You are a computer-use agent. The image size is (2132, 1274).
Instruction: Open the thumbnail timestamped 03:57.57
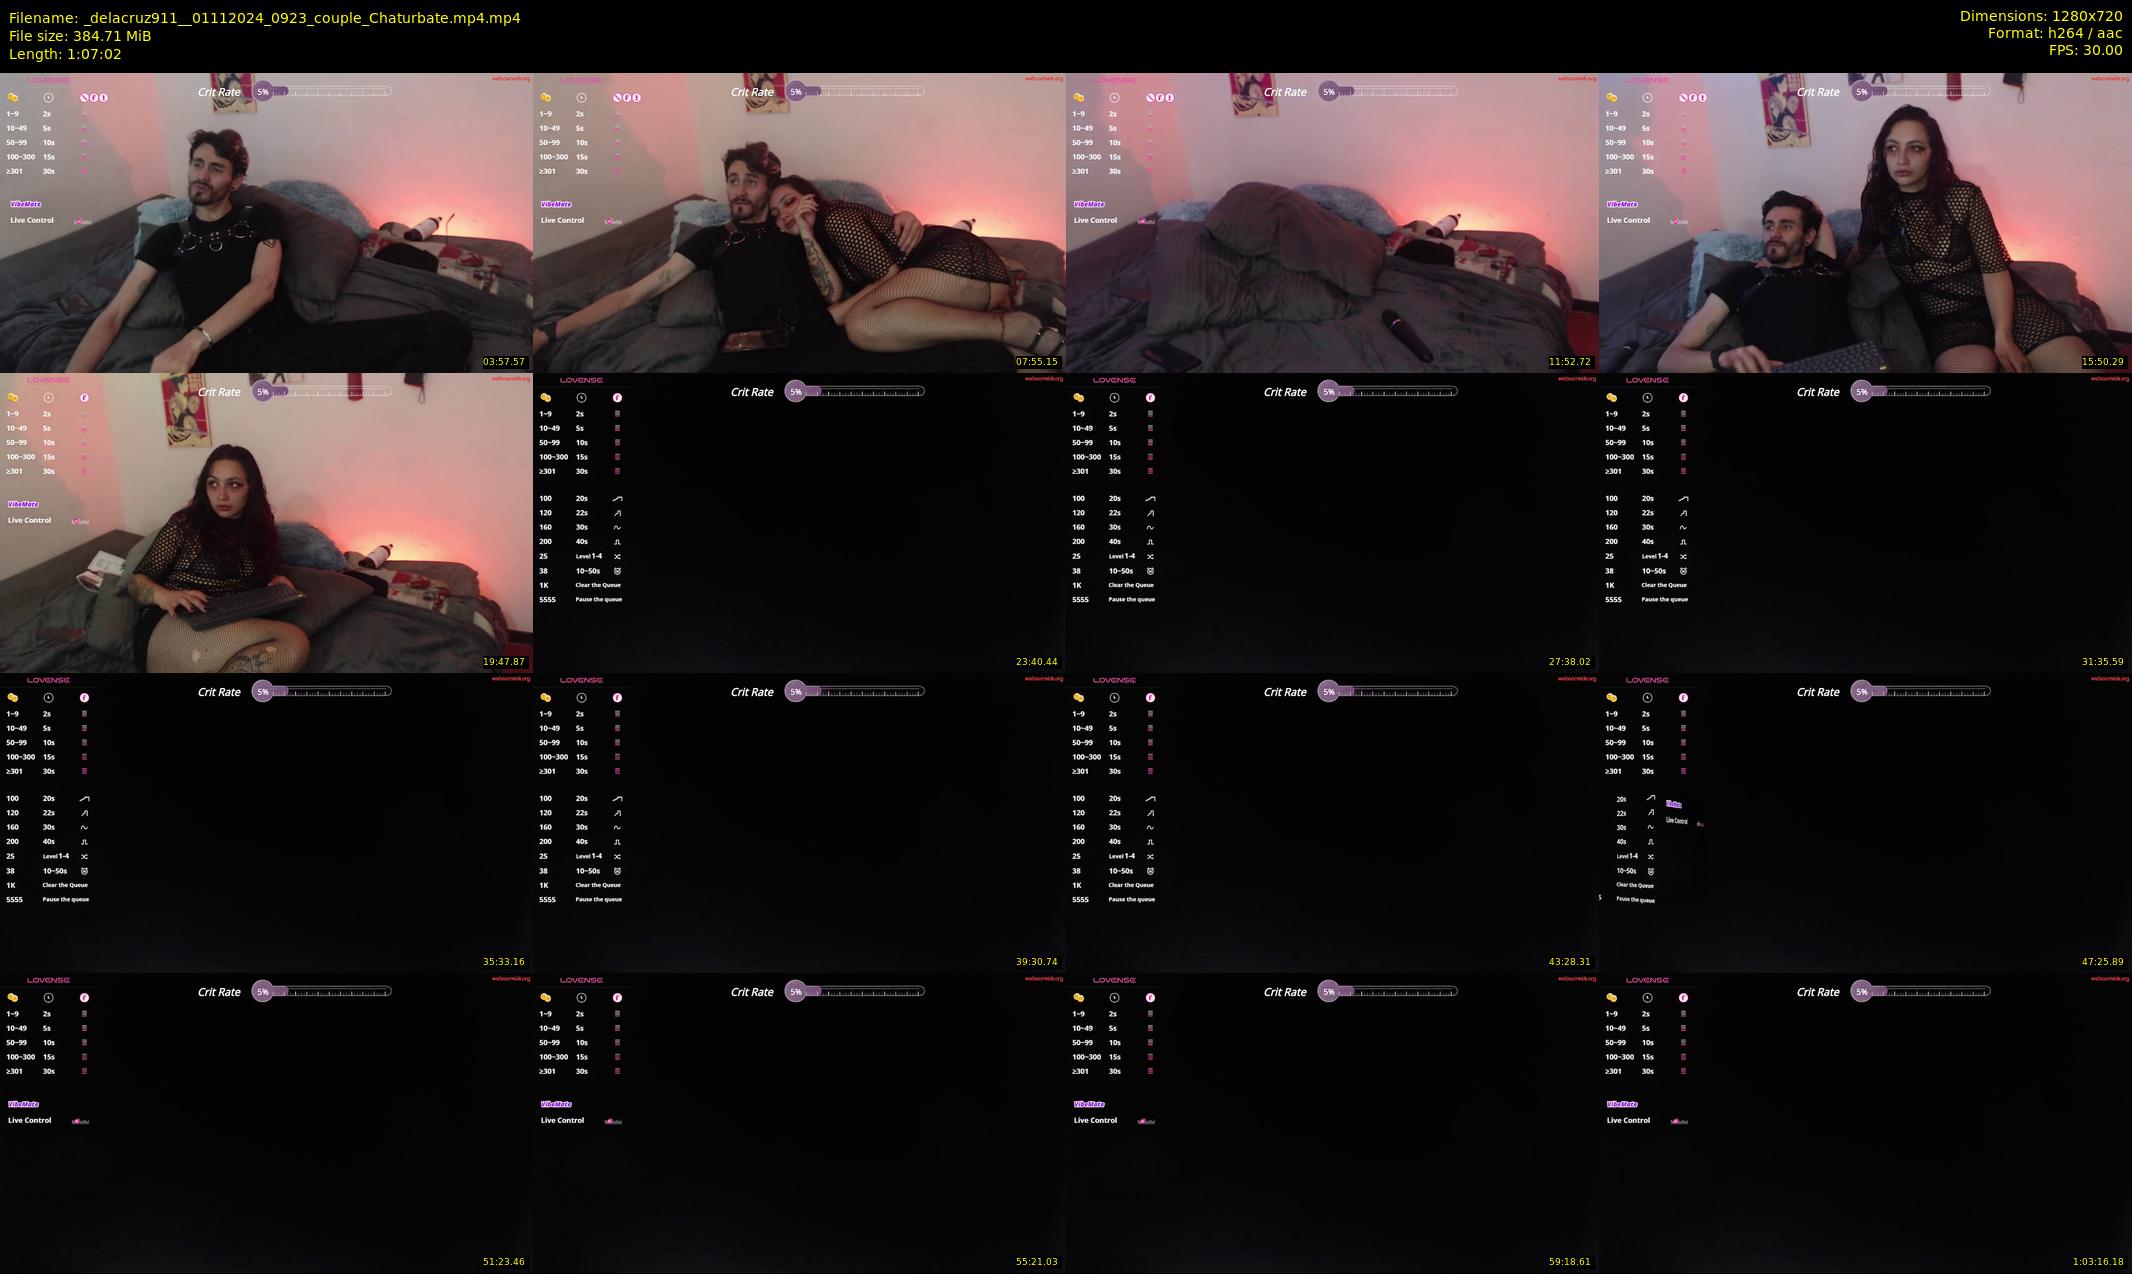pyautogui.click(x=266, y=222)
